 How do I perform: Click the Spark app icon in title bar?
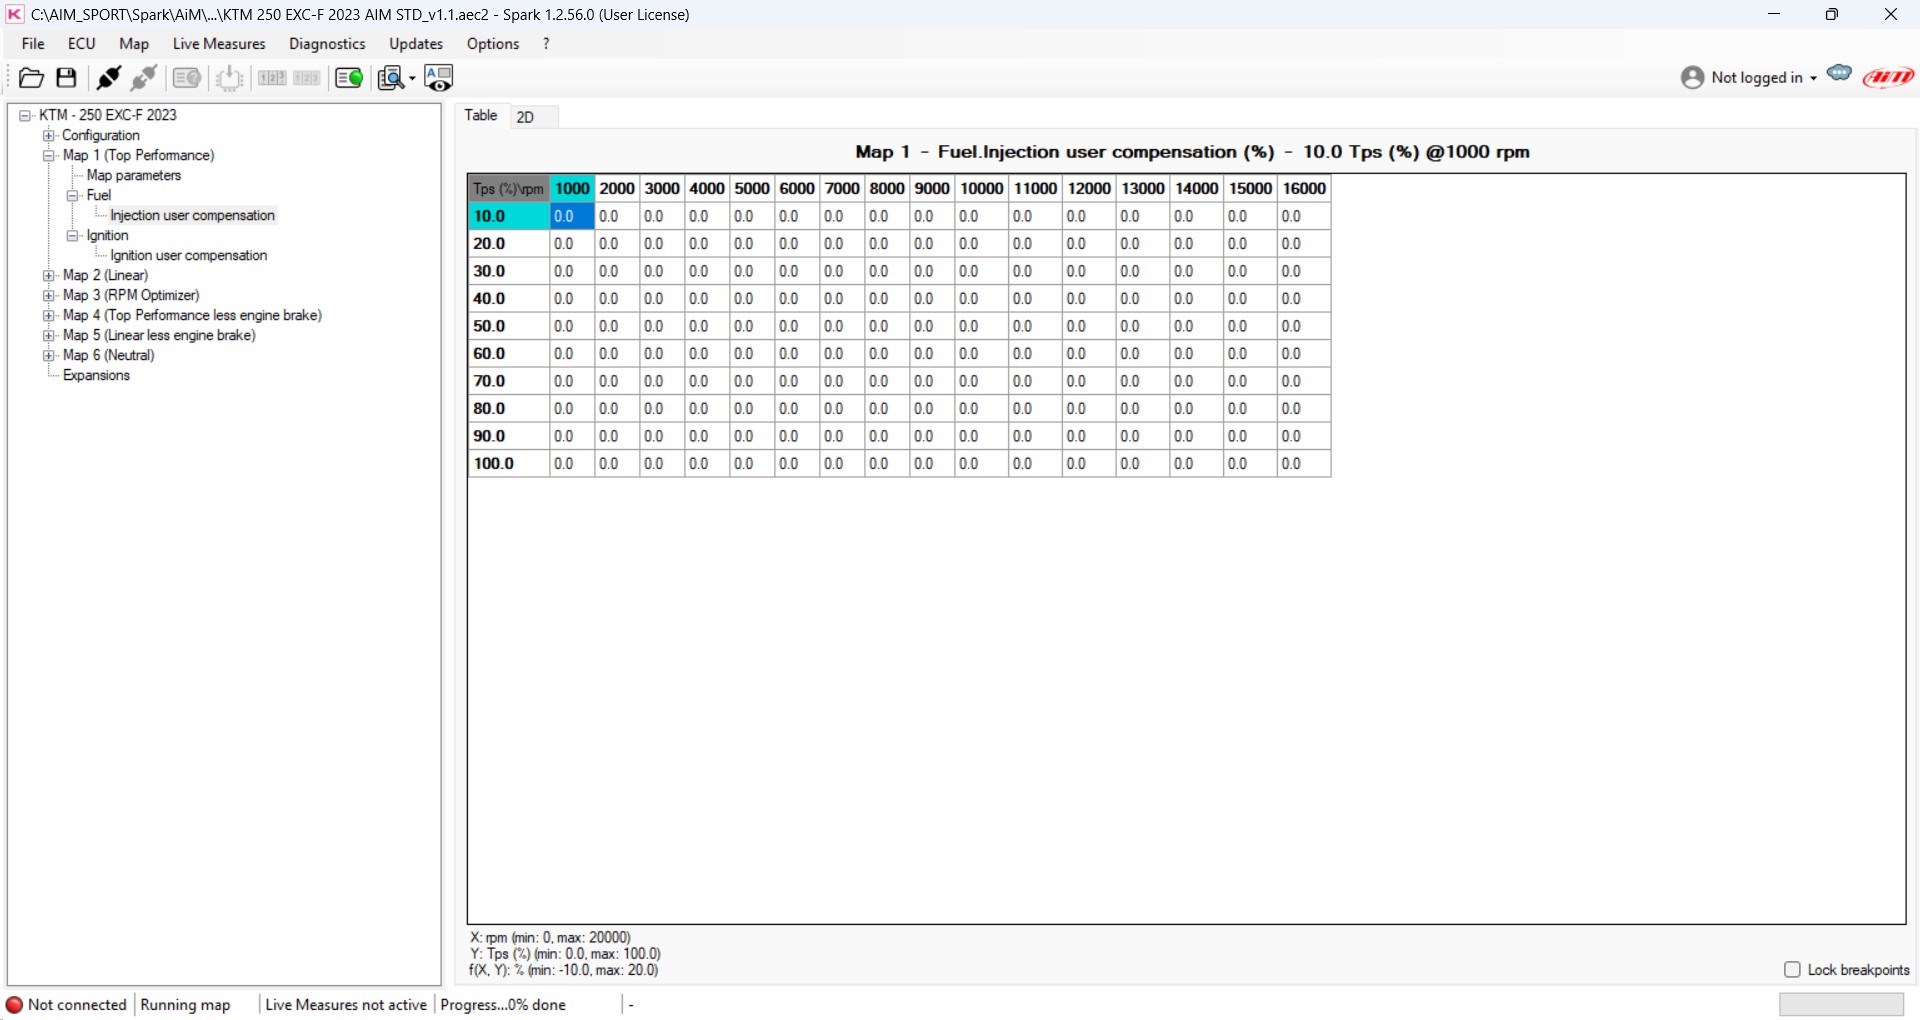tap(15, 14)
